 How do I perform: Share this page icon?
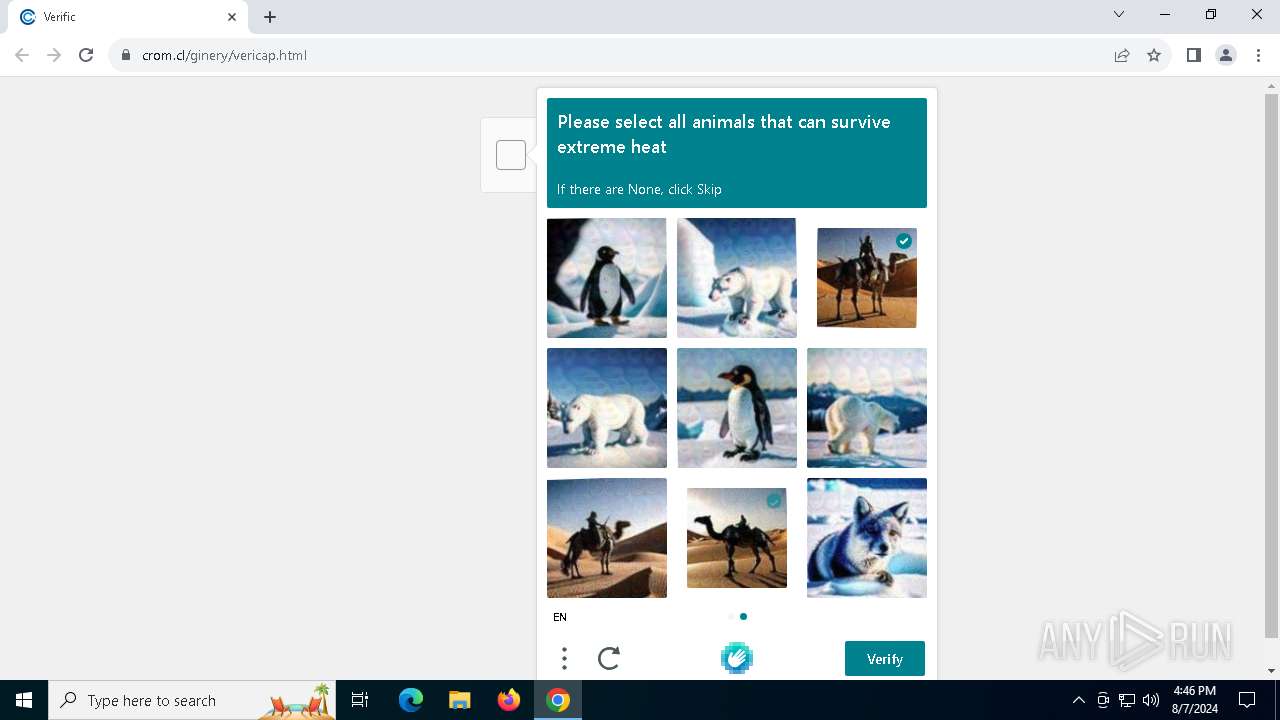click(1122, 55)
